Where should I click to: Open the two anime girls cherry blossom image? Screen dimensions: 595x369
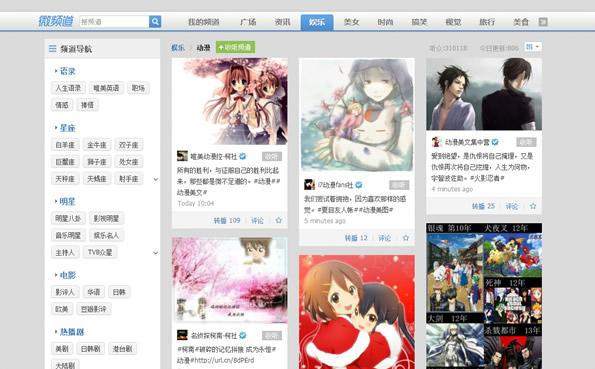[x=230, y=101]
